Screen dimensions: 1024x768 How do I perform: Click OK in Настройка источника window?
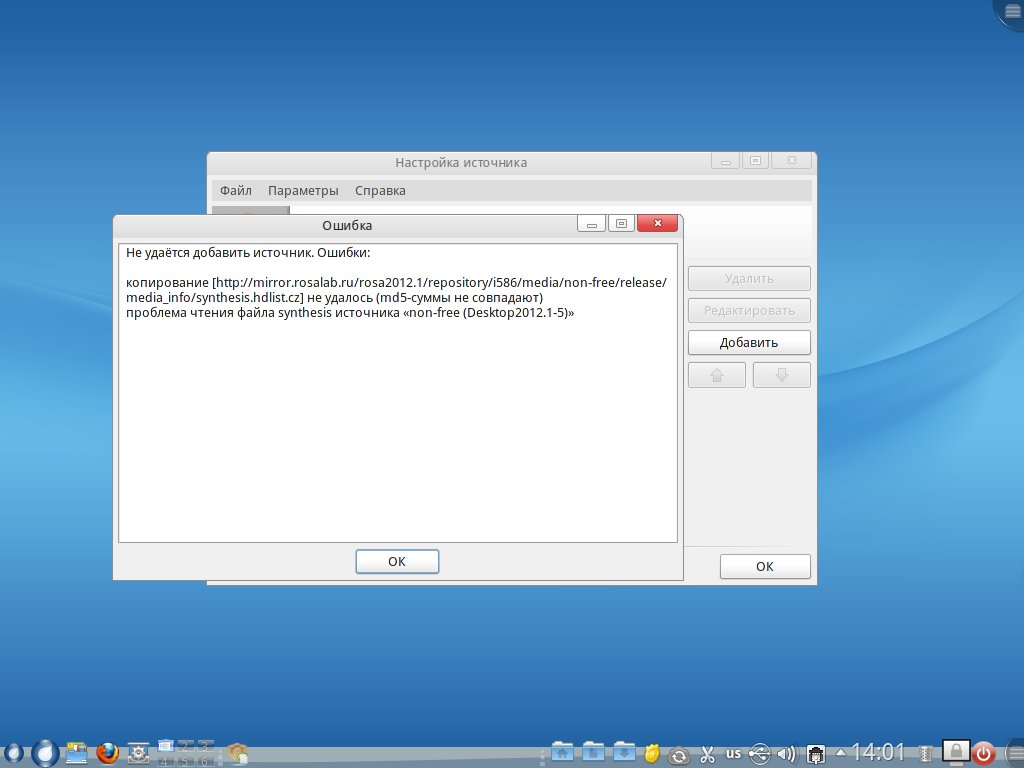tap(765, 566)
